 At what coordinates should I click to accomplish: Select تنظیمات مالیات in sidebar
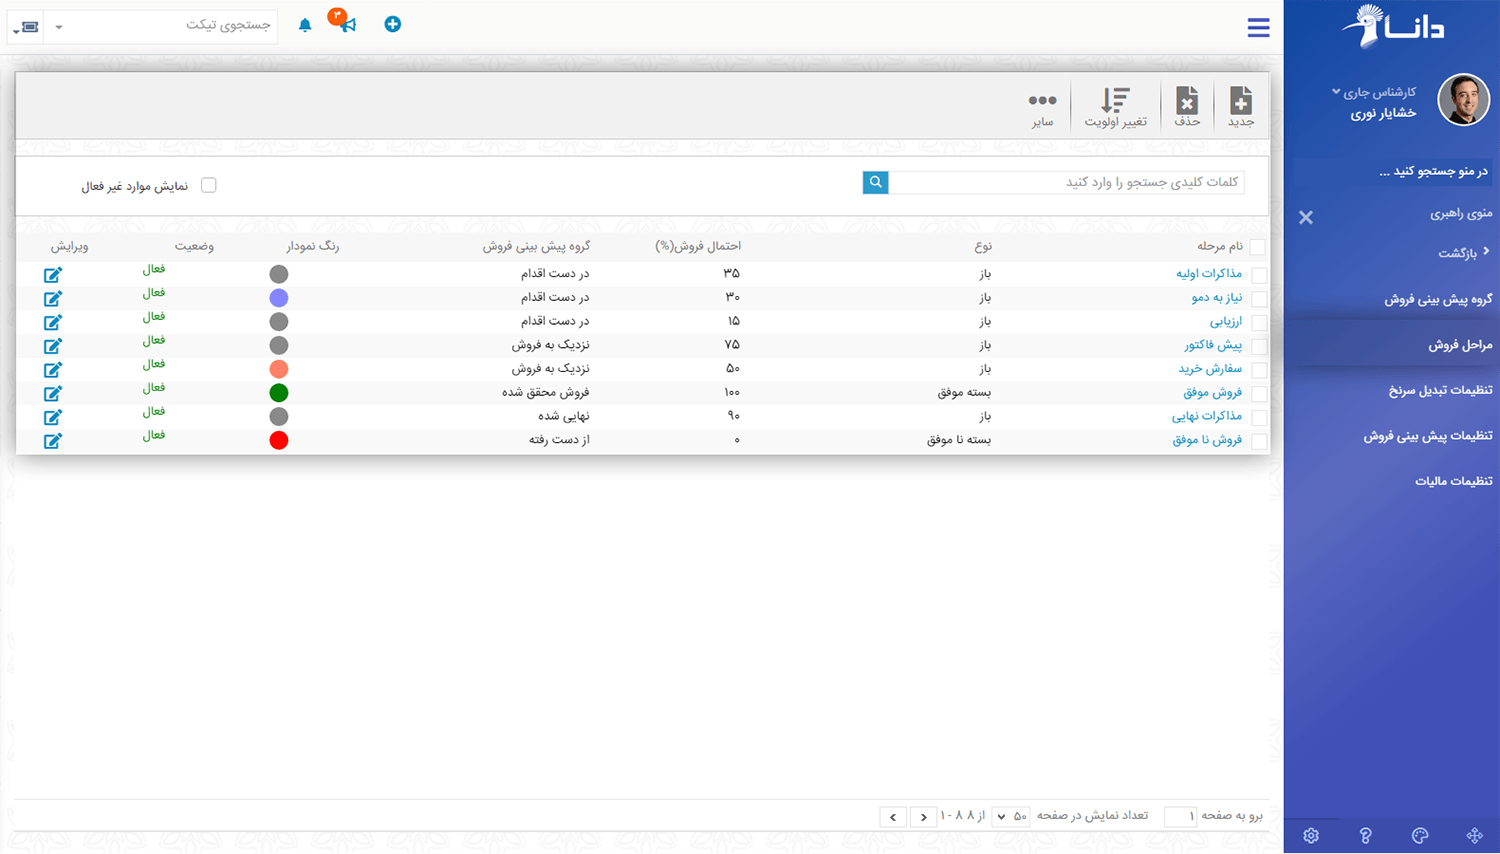pyautogui.click(x=1453, y=481)
